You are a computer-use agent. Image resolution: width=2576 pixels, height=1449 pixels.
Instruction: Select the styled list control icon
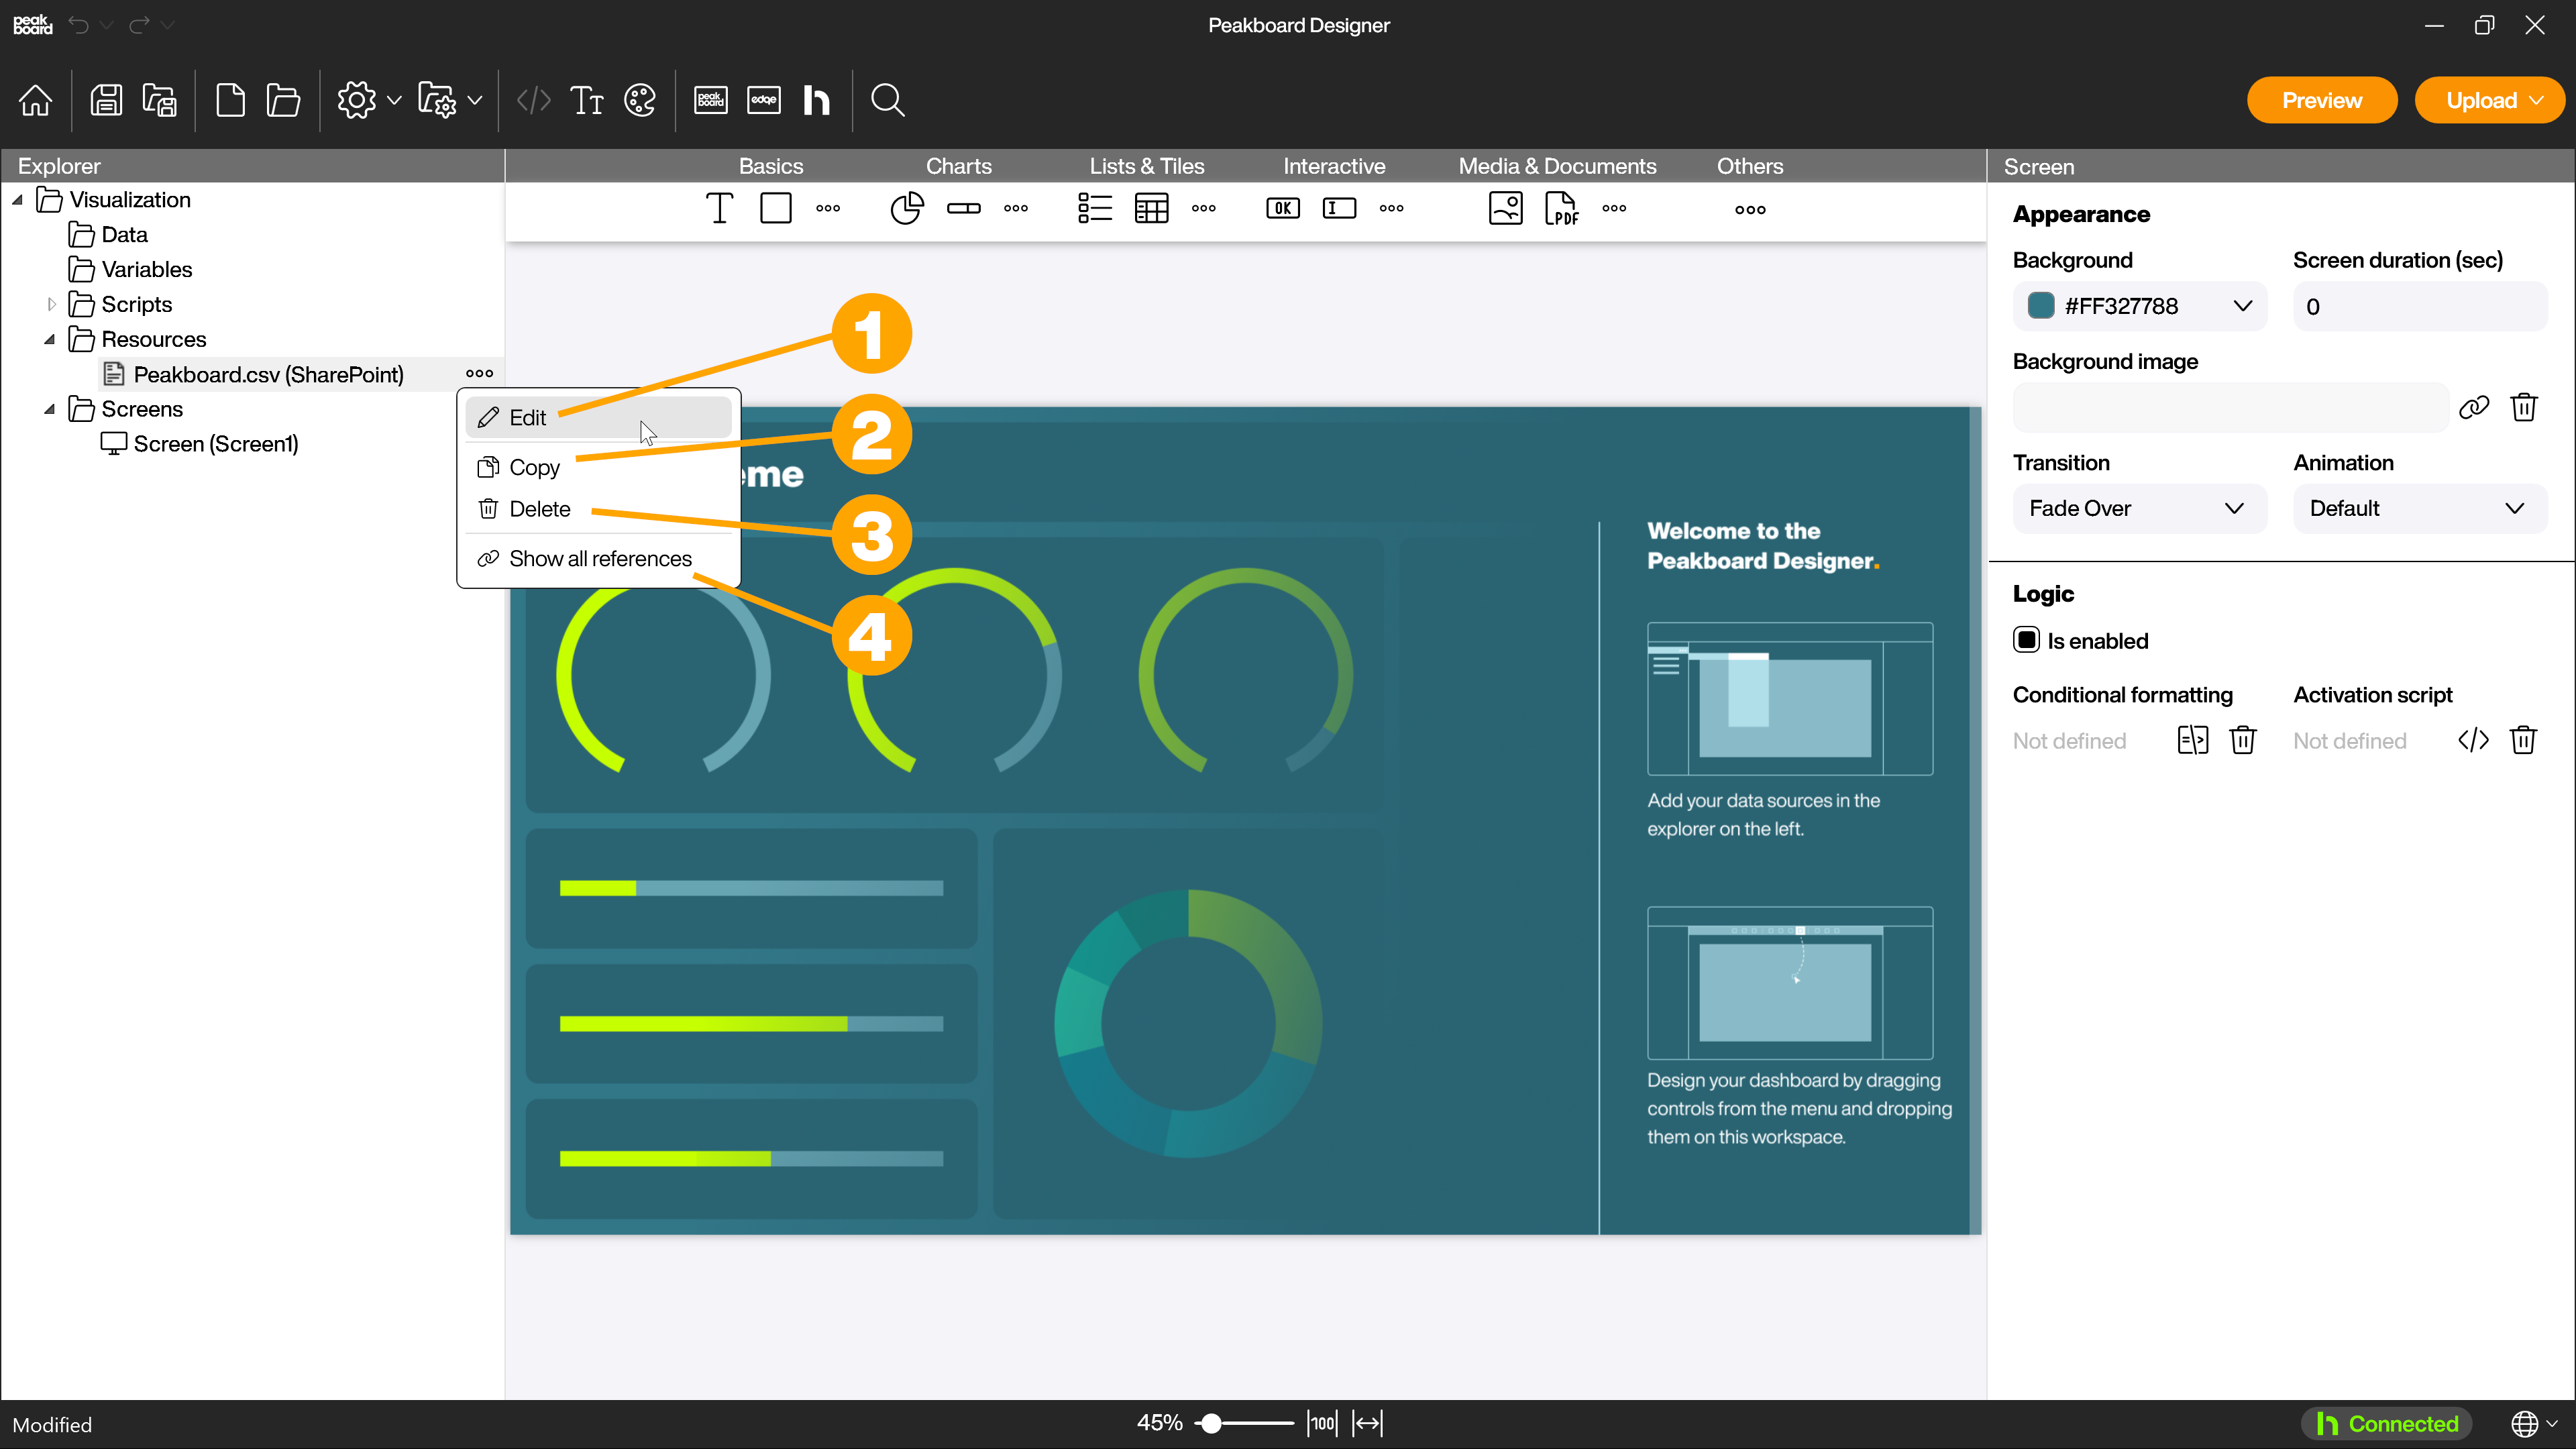click(1095, 208)
